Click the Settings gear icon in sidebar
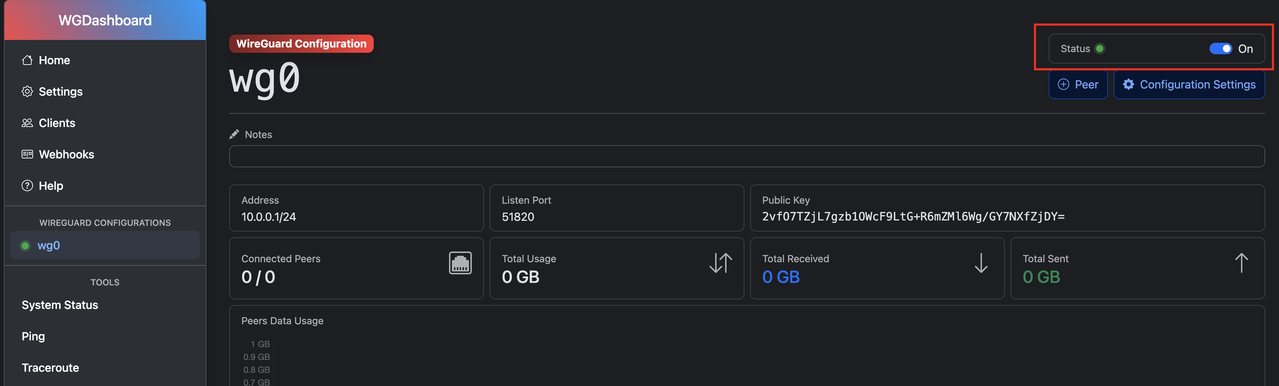The image size is (1279, 386). tap(28, 92)
